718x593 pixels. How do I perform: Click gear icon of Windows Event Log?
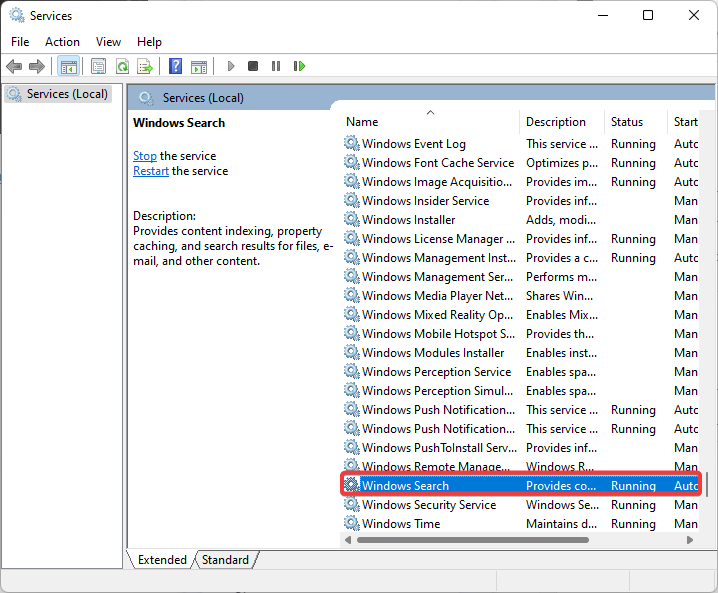click(352, 143)
